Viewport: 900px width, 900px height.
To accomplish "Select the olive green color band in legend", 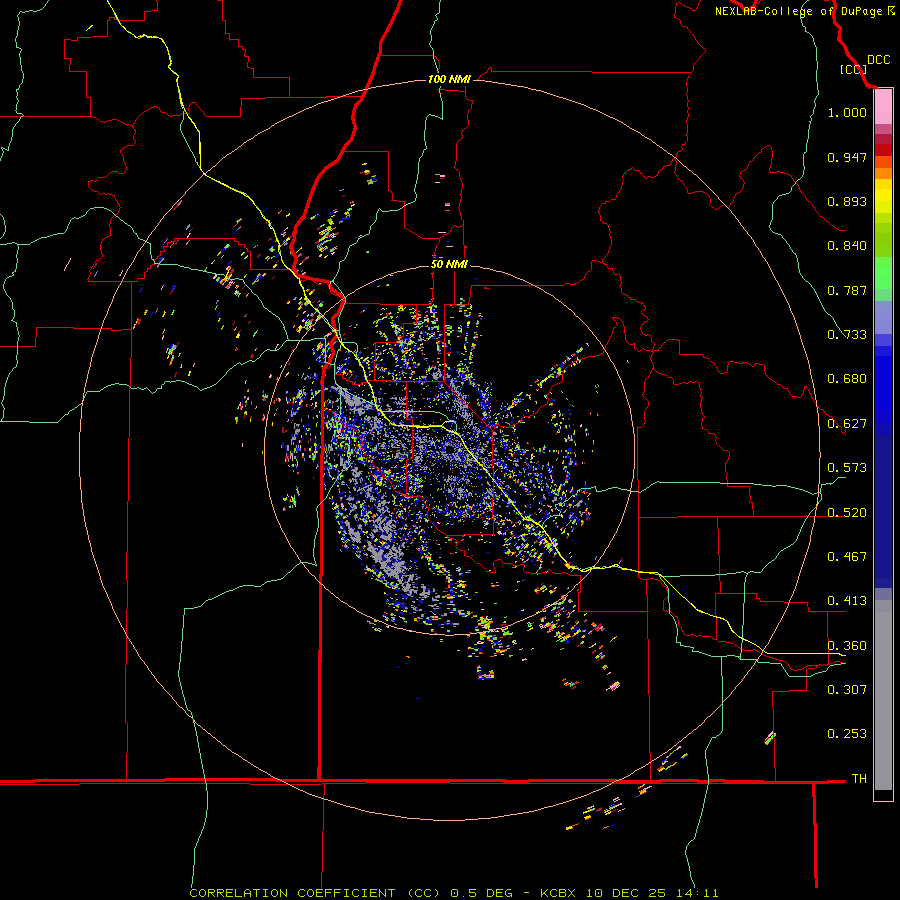I will (x=883, y=239).
